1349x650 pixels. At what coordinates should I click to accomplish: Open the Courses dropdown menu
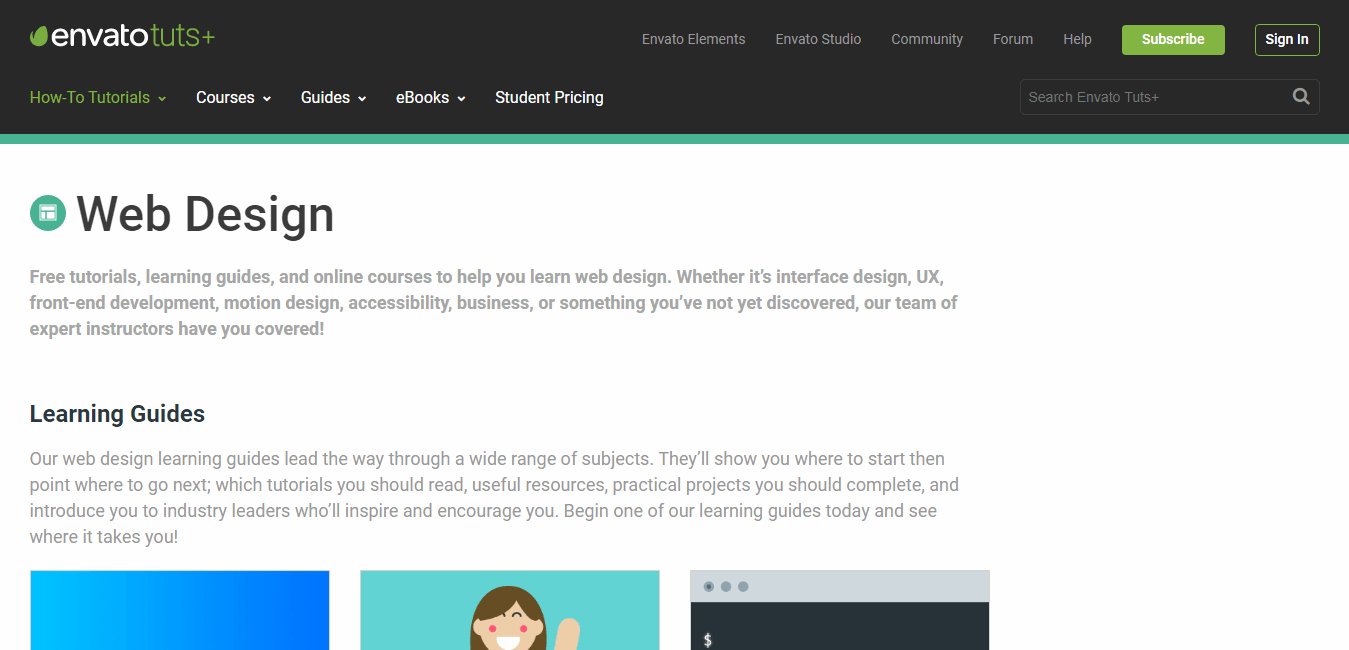click(x=233, y=98)
